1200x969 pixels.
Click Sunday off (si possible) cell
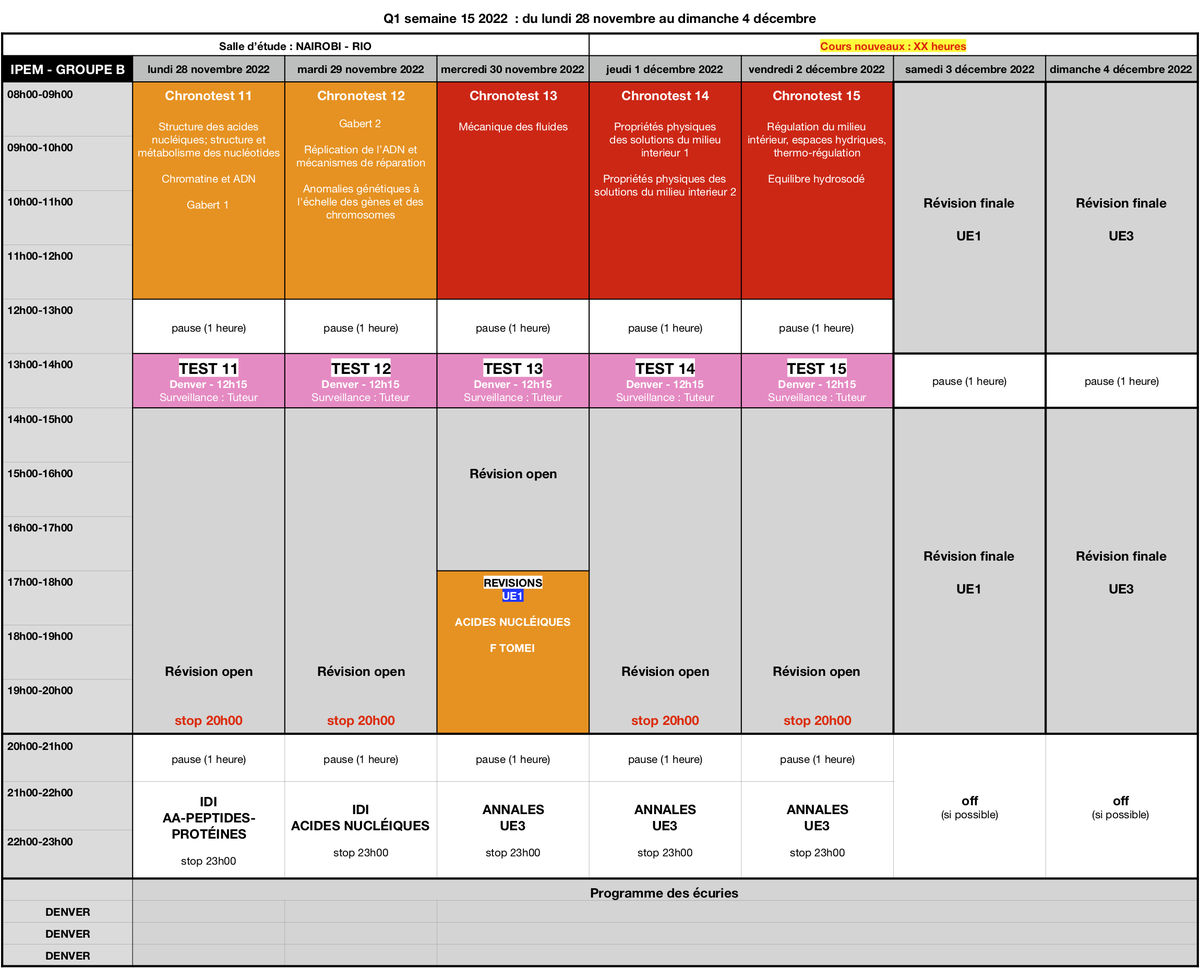1121,806
